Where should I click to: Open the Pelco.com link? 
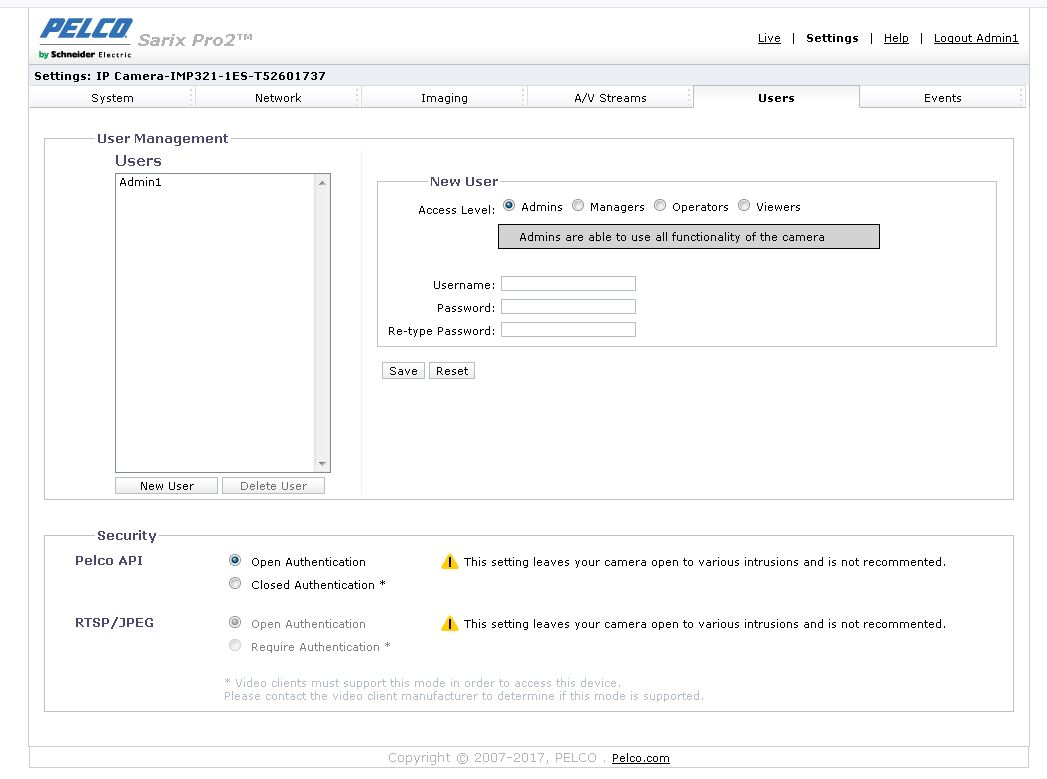pos(639,758)
